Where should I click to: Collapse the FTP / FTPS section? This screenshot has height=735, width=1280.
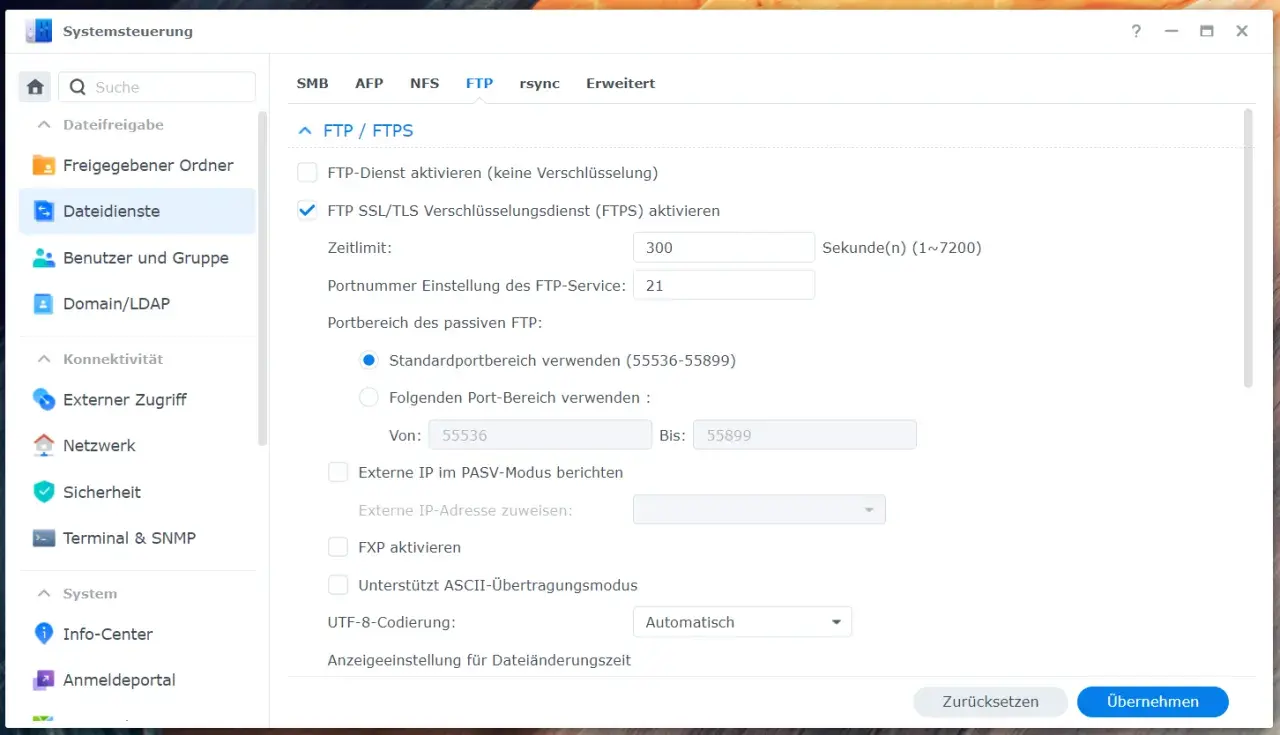point(306,131)
